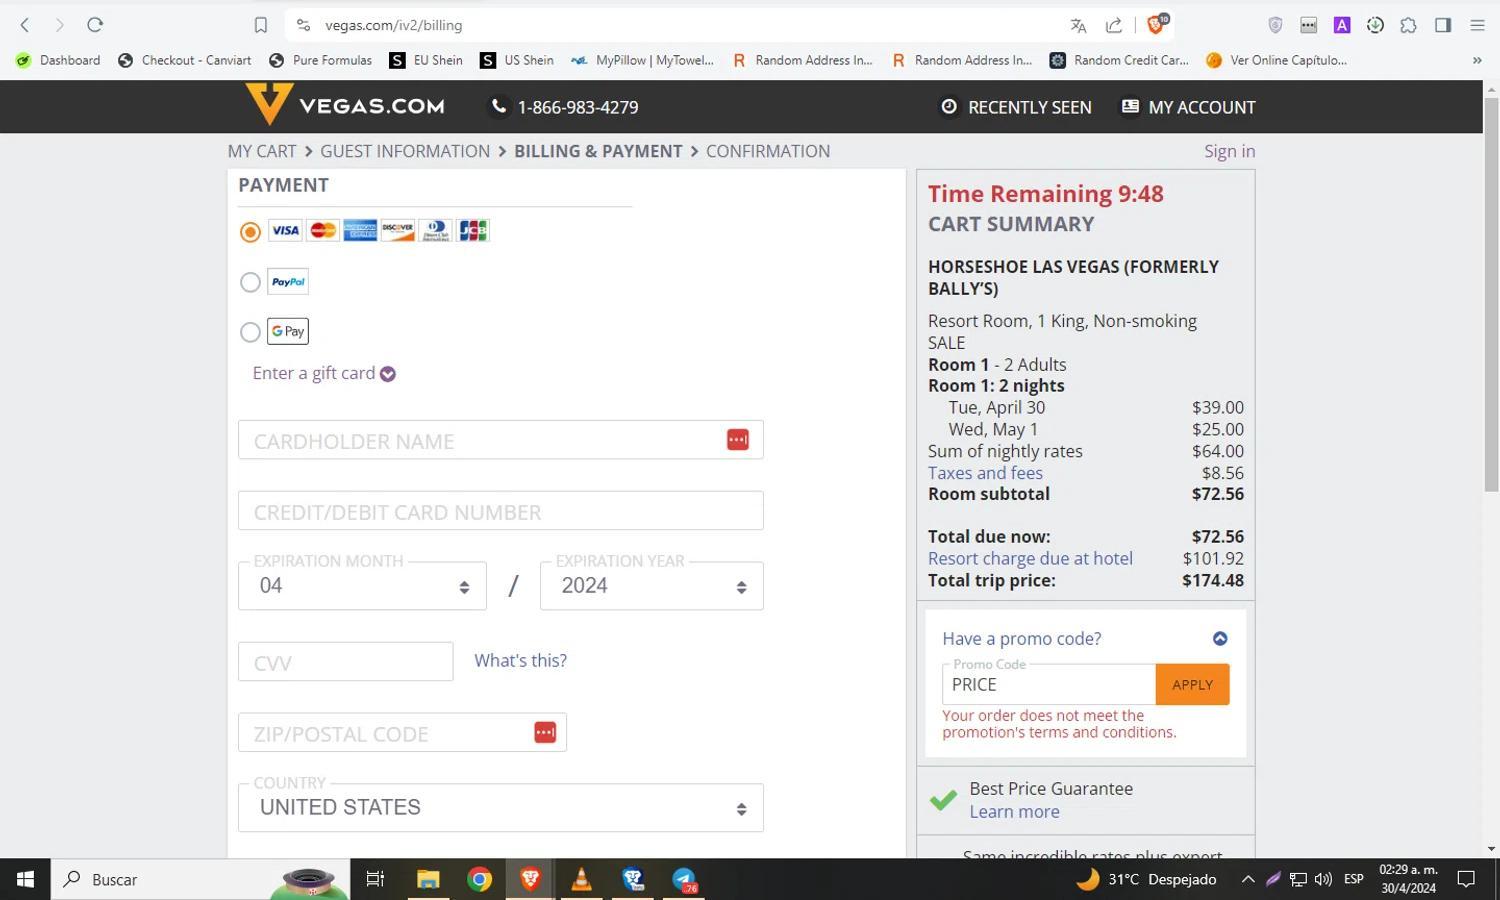Open the Taxes and fees link

tap(985, 473)
